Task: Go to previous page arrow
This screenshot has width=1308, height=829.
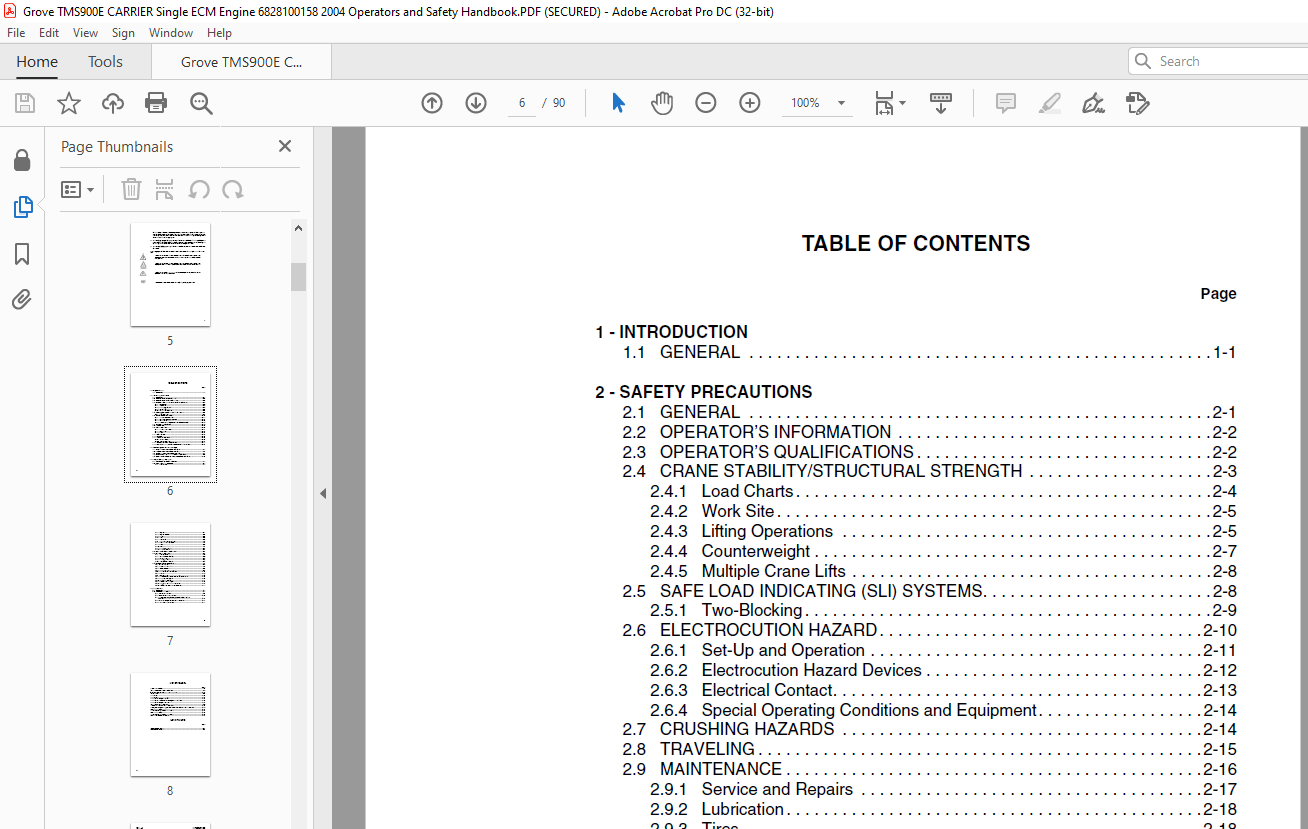Action: click(432, 103)
